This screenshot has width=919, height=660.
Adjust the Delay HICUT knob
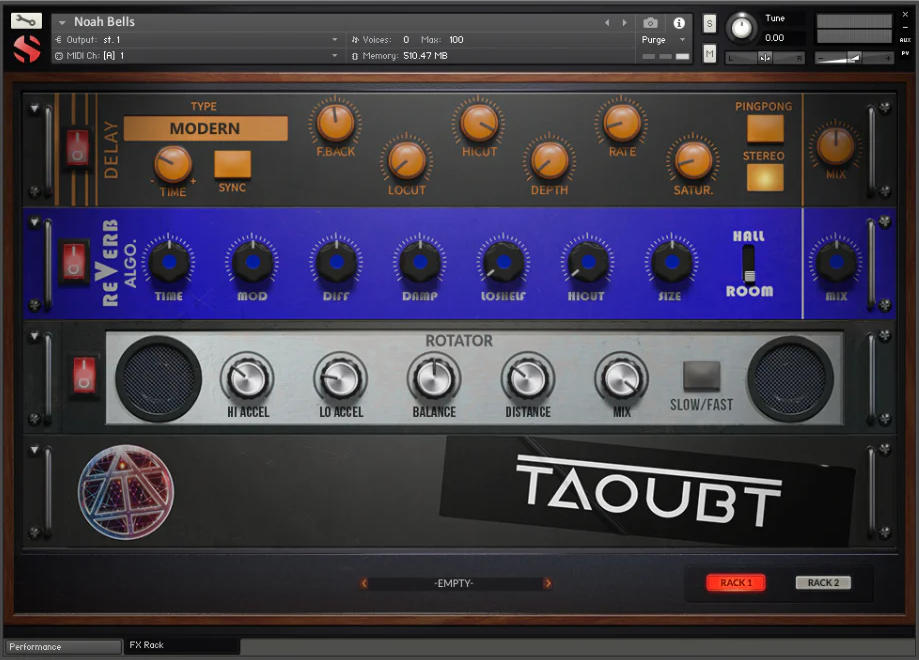click(x=479, y=123)
